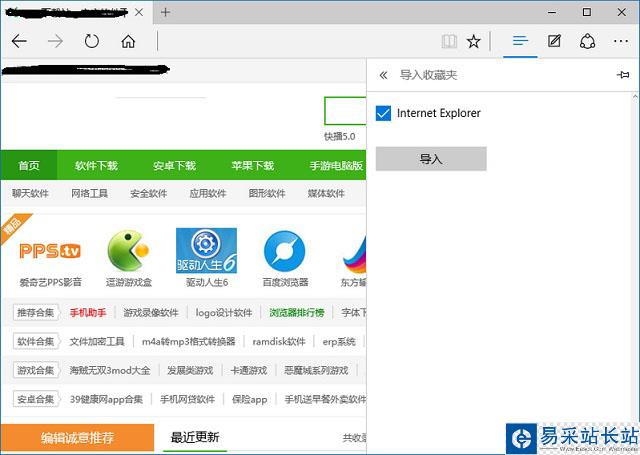Click the import pane scrollbar arrow
This screenshot has width=640, height=455.
(x=635, y=97)
